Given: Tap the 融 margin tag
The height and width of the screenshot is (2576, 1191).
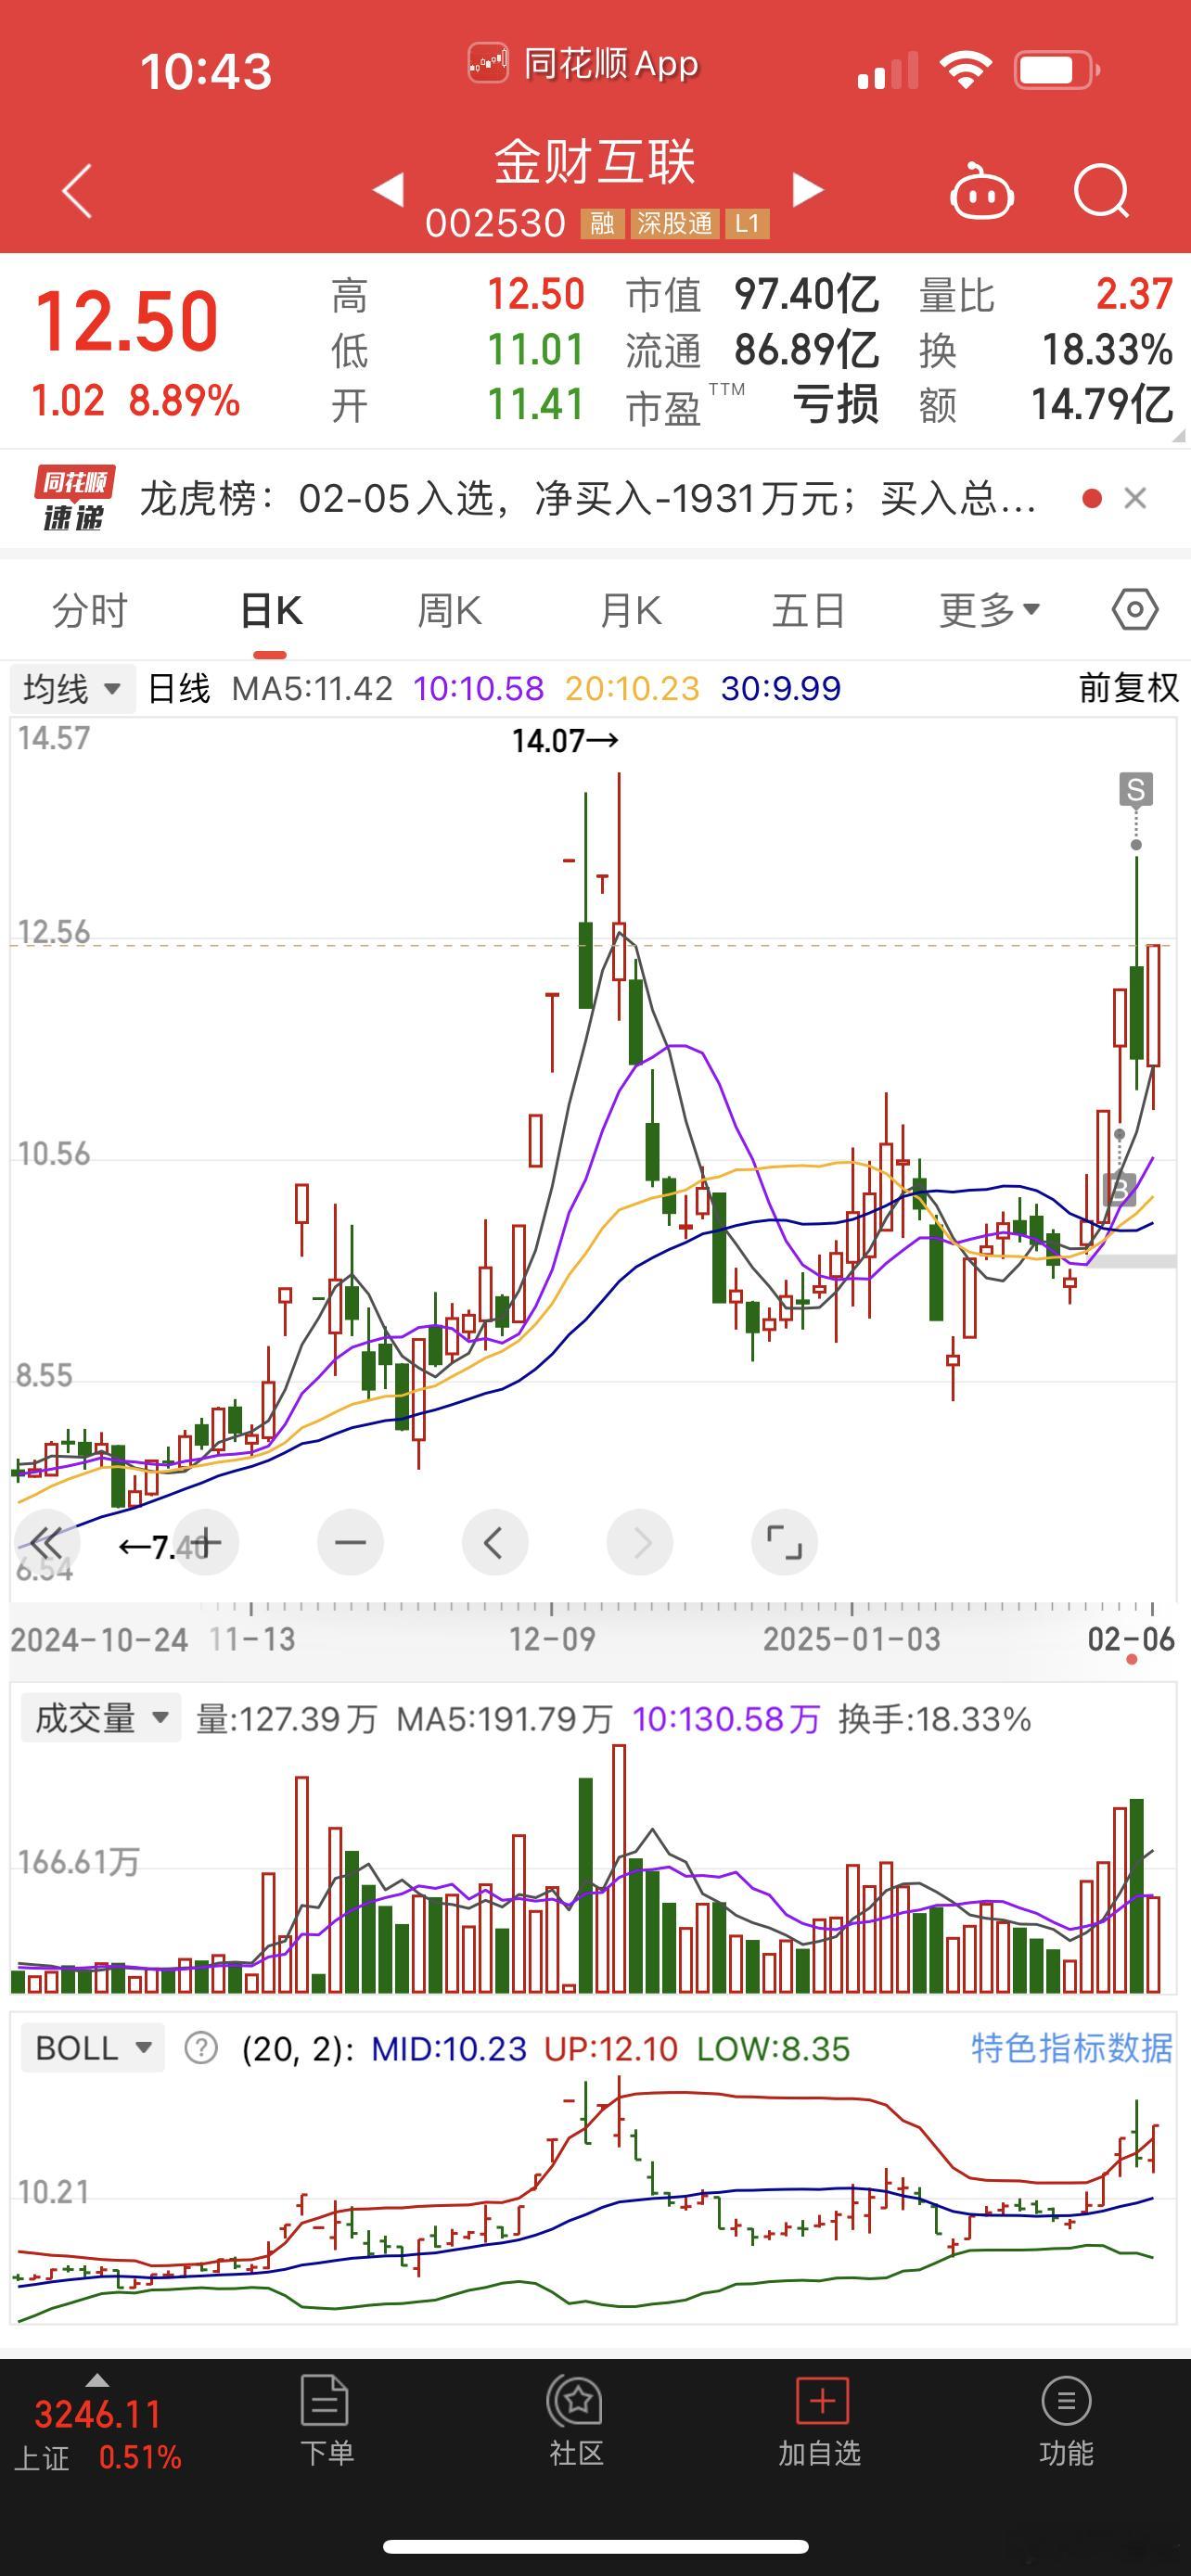Looking at the screenshot, I should (x=602, y=223).
